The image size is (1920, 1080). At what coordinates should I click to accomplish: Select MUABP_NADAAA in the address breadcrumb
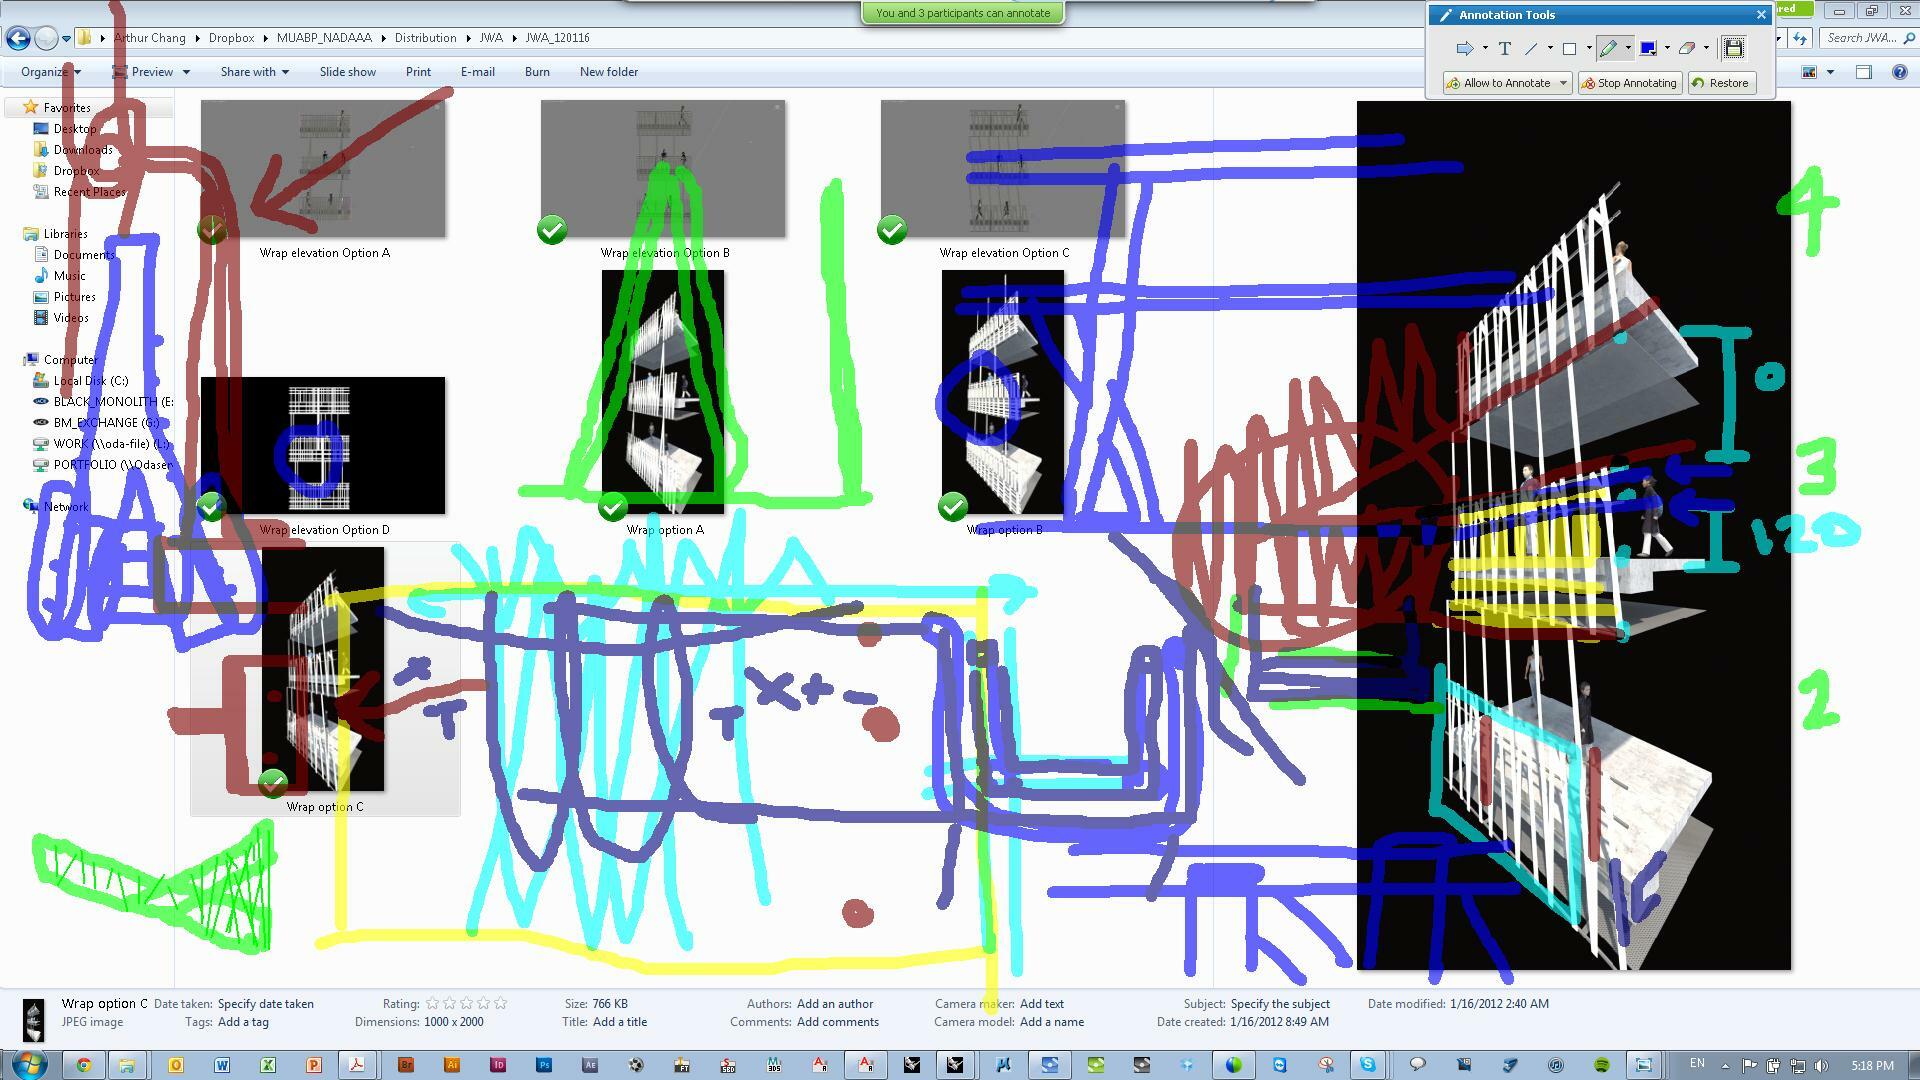(324, 38)
